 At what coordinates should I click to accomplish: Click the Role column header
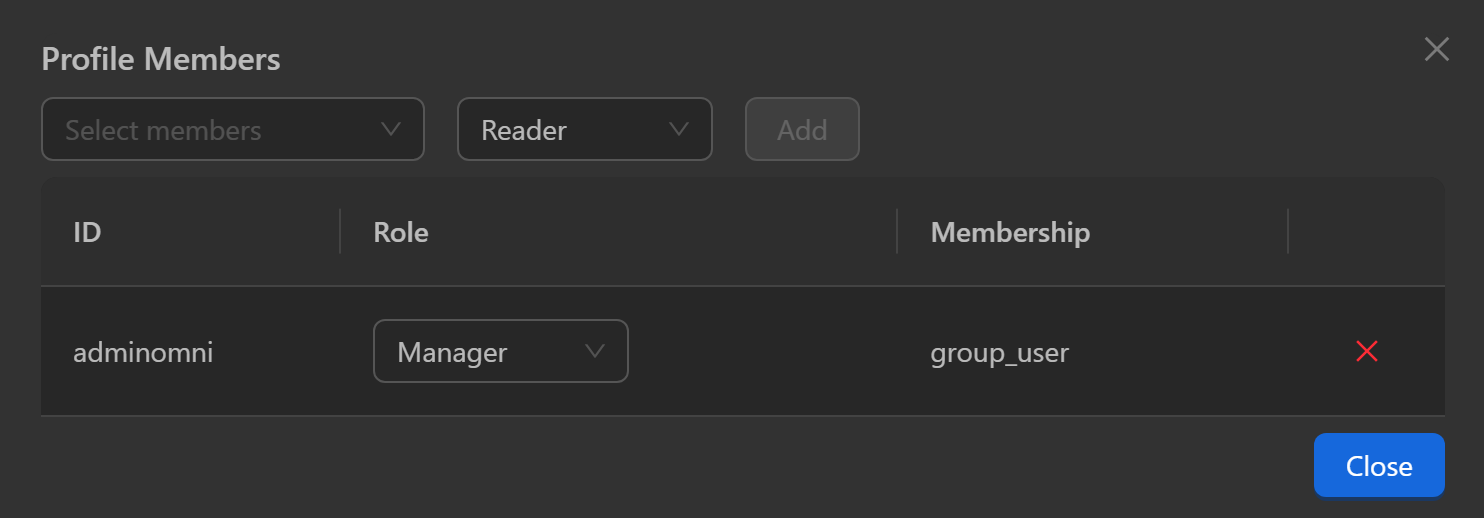click(x=401, y=232)
